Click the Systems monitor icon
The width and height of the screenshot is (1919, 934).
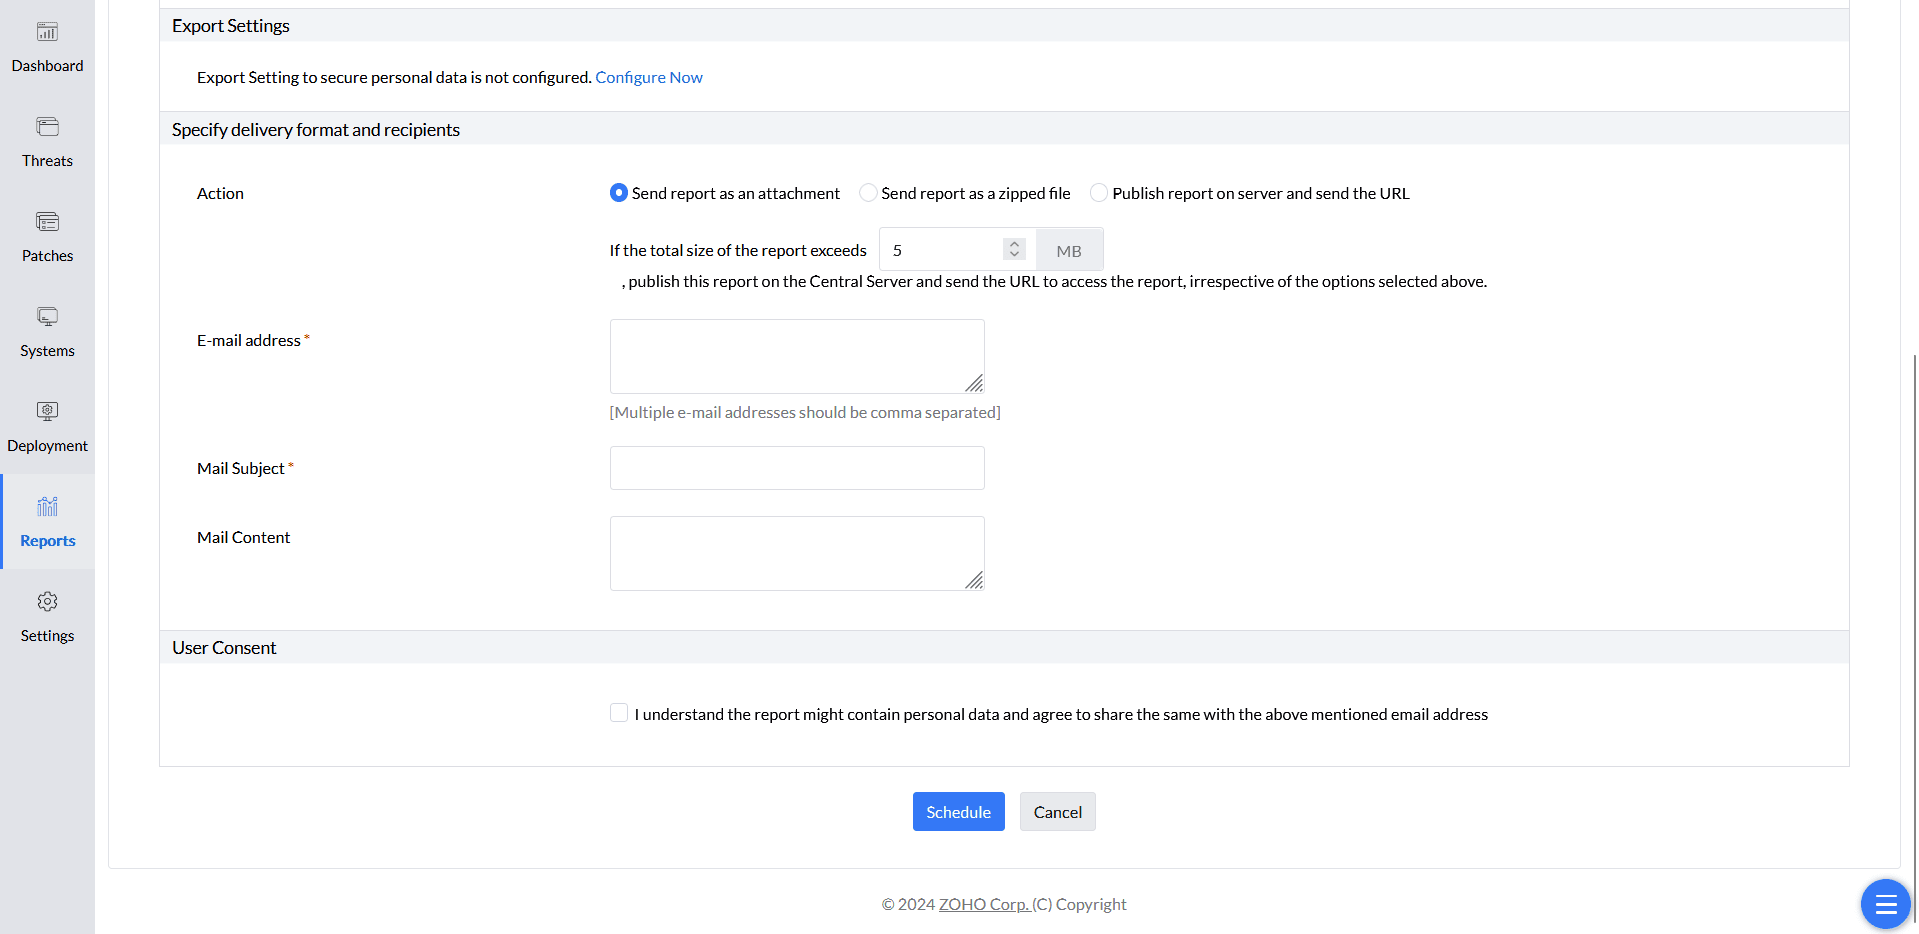(47, 317)
